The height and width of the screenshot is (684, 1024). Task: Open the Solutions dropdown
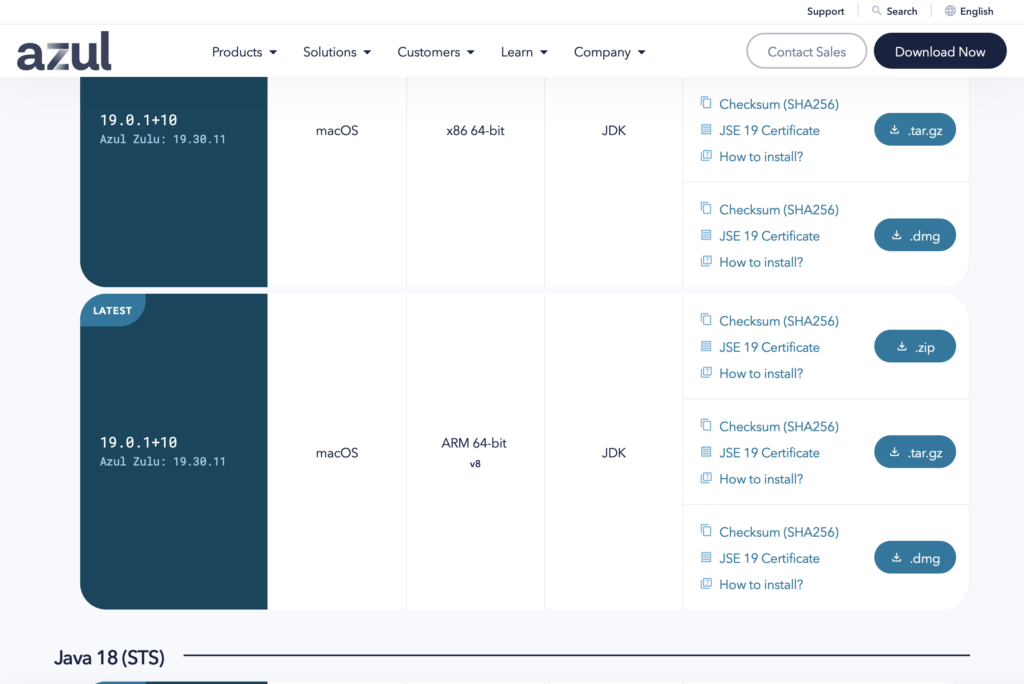[337, 52]
